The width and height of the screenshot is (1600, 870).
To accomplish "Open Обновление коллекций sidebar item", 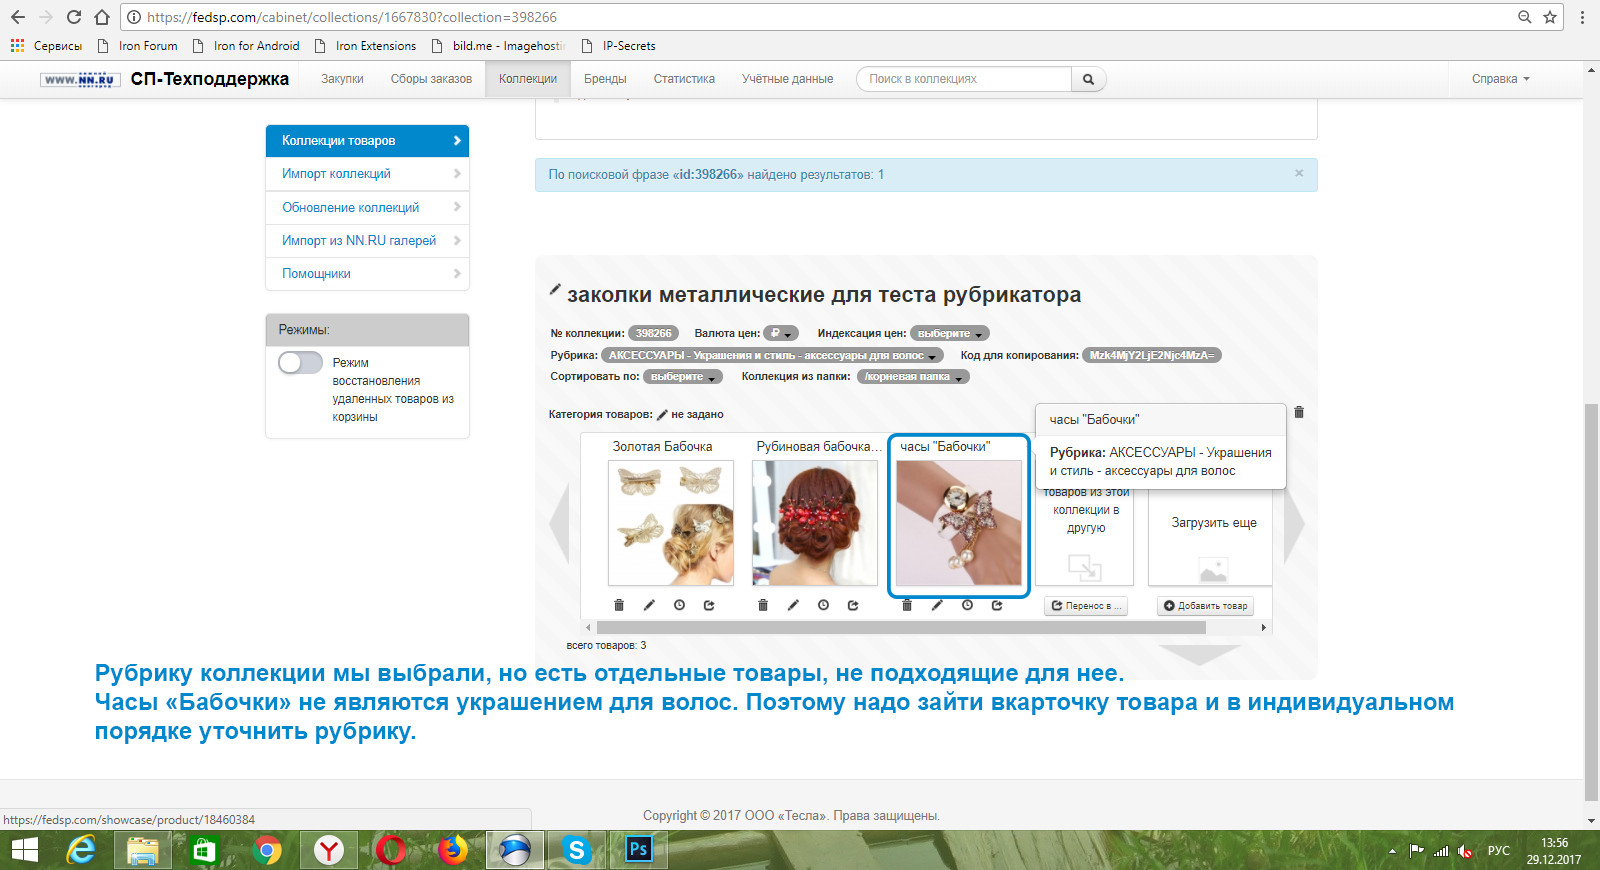I will 367,207.
